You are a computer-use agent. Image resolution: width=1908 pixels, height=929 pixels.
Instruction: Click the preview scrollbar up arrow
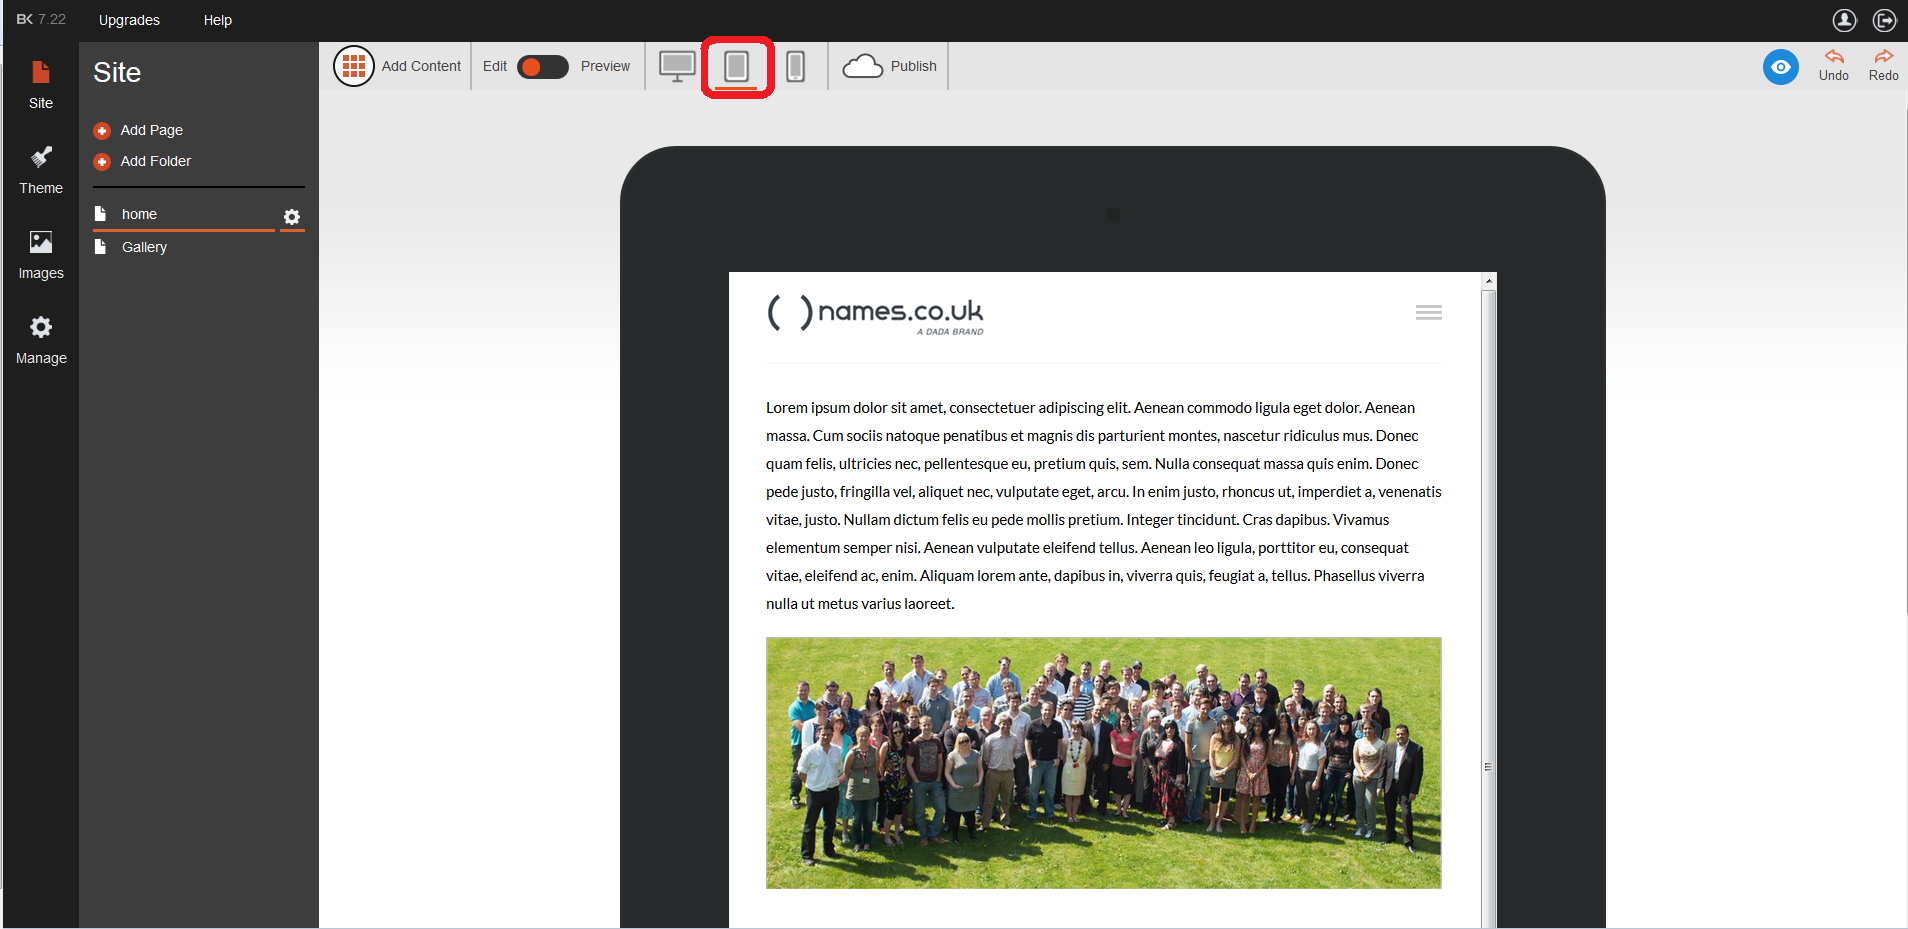pyautogui.click(x=1489, y=282)
